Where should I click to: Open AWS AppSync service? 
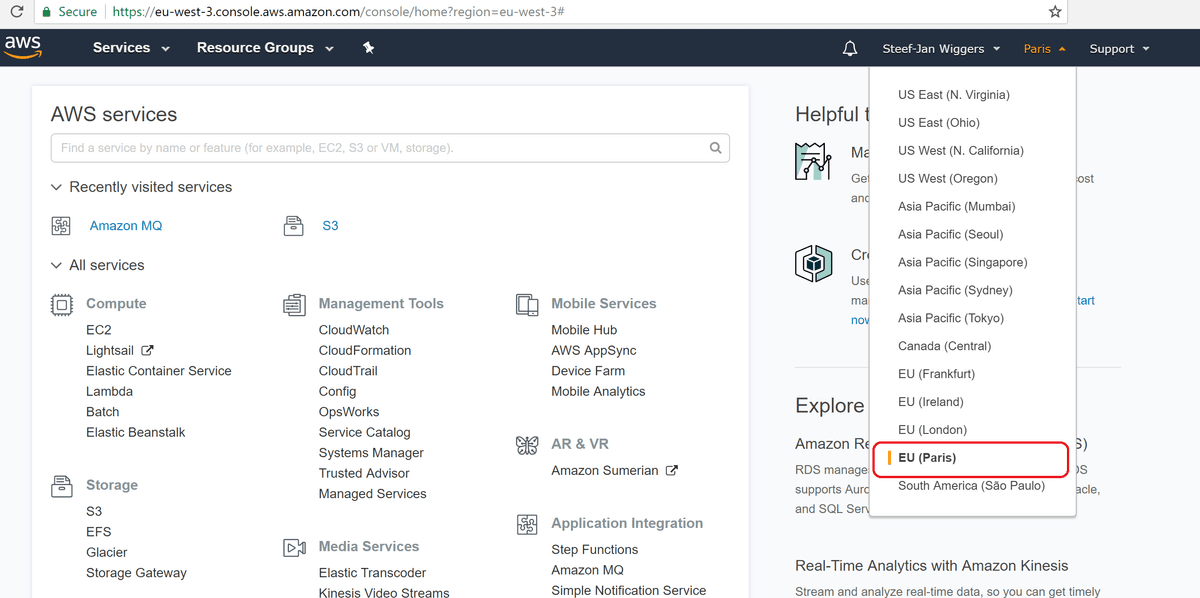coord(594,351)
